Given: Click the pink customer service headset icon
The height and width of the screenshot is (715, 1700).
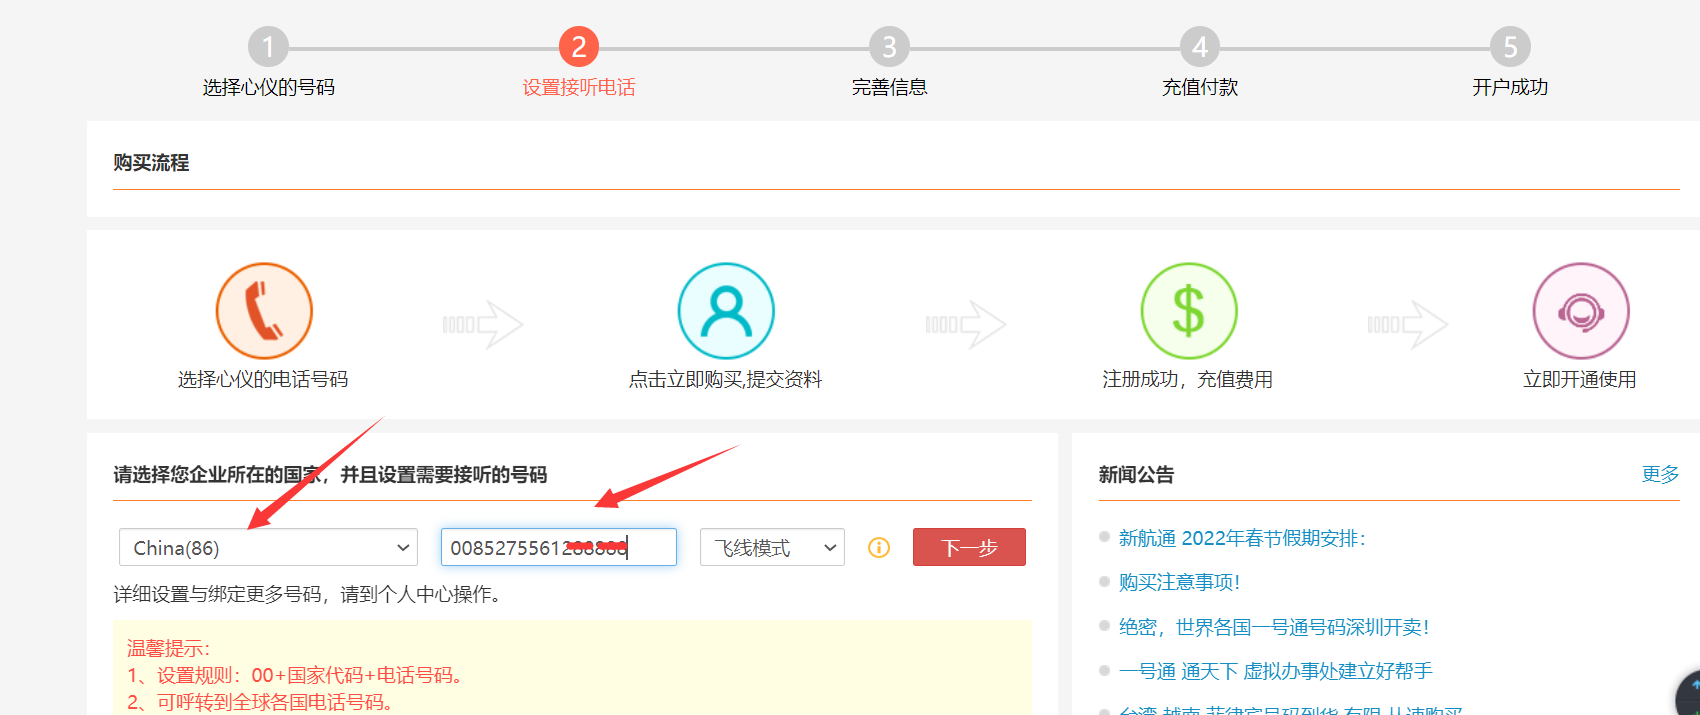Looking at the screenshot, I should coord(1581,311).
